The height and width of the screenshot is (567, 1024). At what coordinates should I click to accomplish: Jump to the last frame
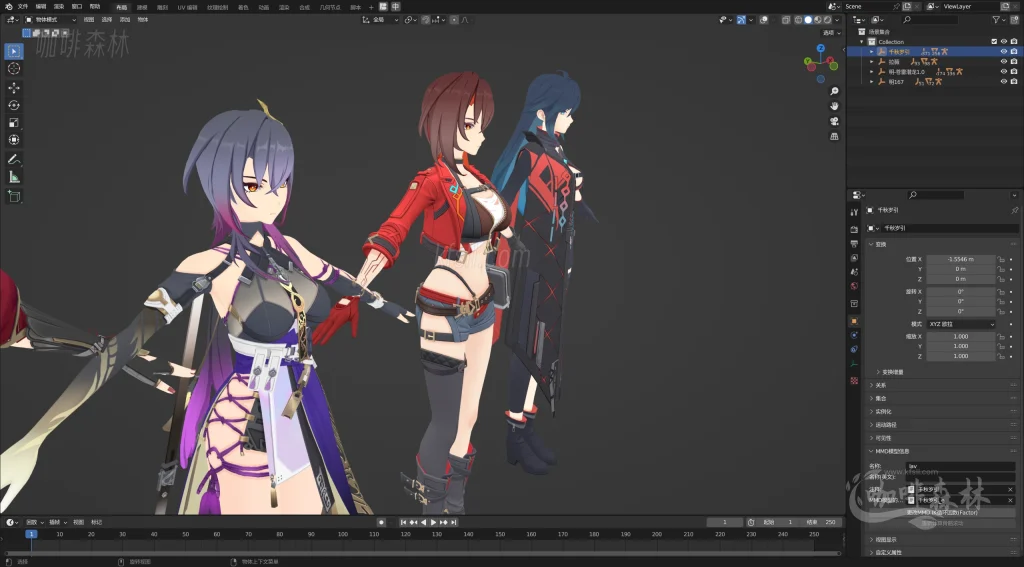(x=453, y=523)
